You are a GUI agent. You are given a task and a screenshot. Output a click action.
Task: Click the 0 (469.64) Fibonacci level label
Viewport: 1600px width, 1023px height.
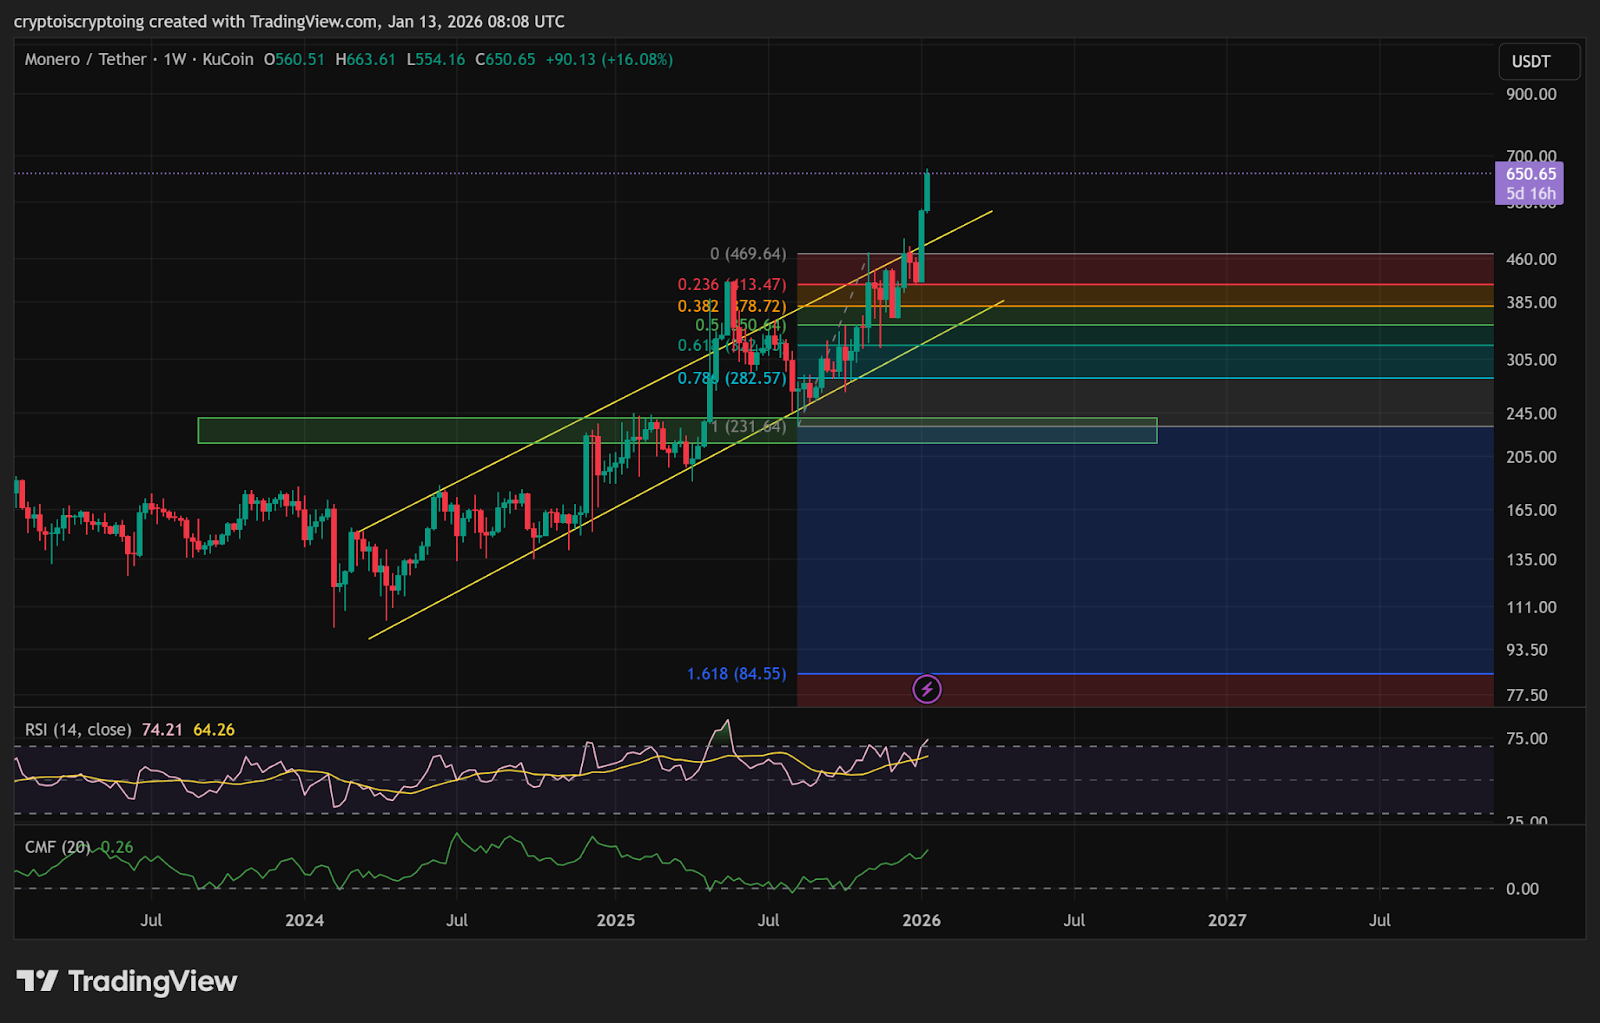748,253
